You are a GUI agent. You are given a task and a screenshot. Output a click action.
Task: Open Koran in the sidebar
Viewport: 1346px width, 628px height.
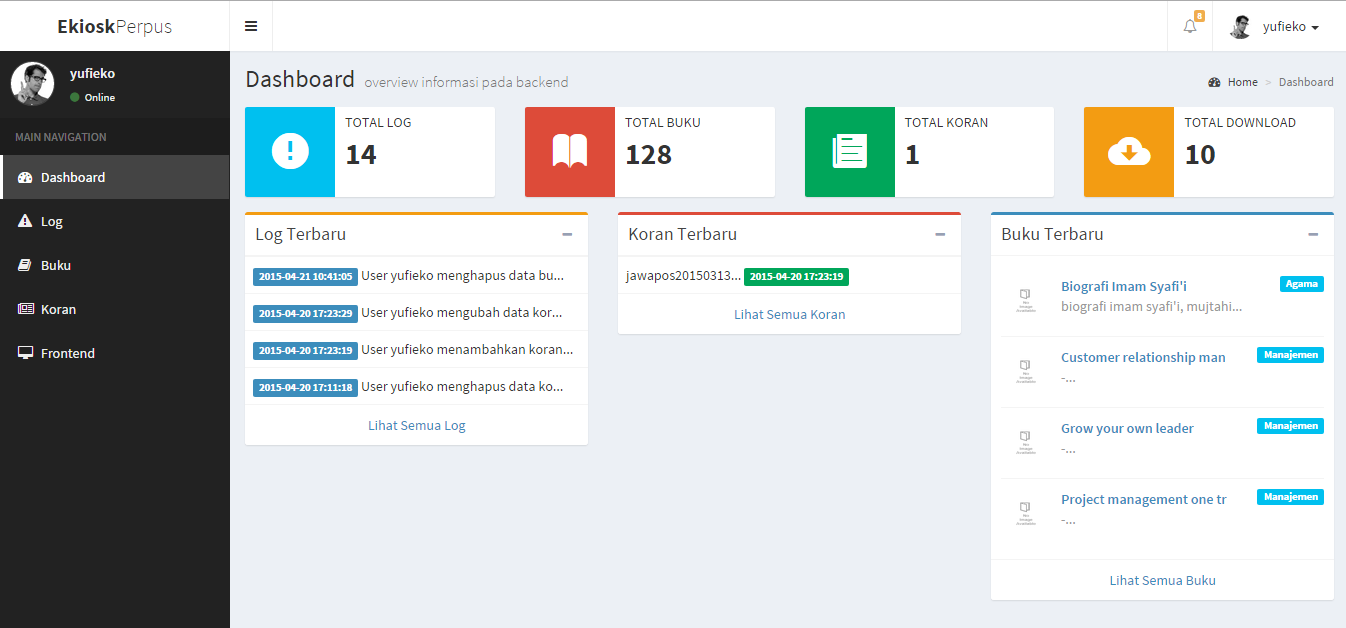115,309
